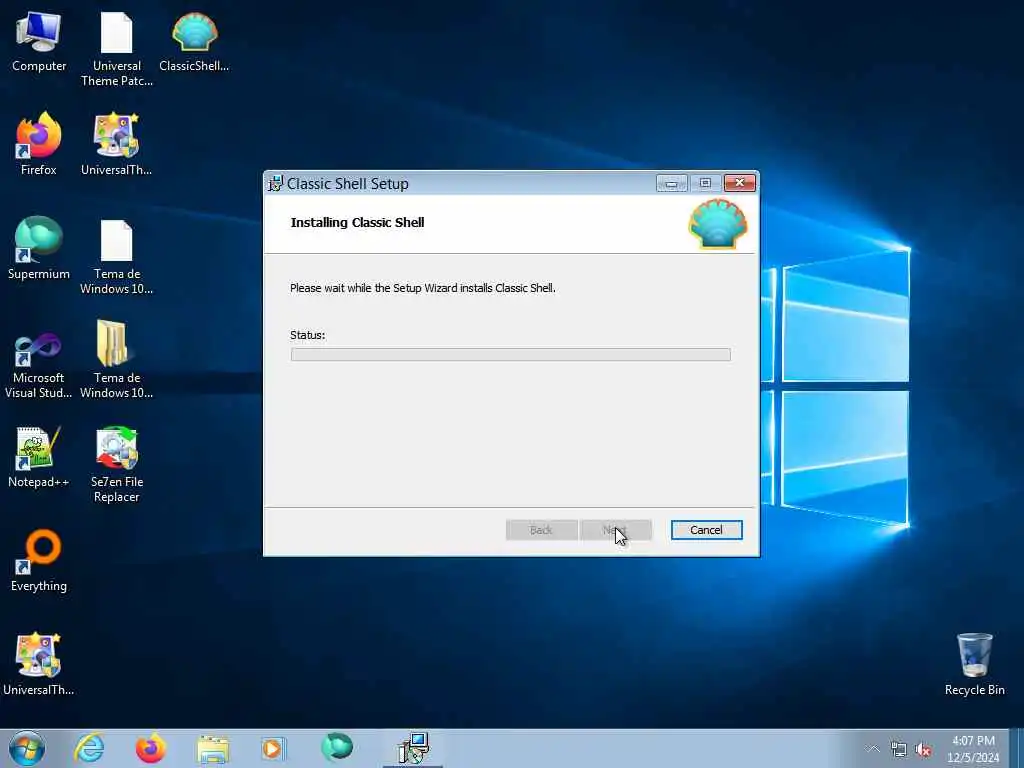Open File Explorer from the taskbar
Screen dimensions: 1024x768
pos(213,749)
